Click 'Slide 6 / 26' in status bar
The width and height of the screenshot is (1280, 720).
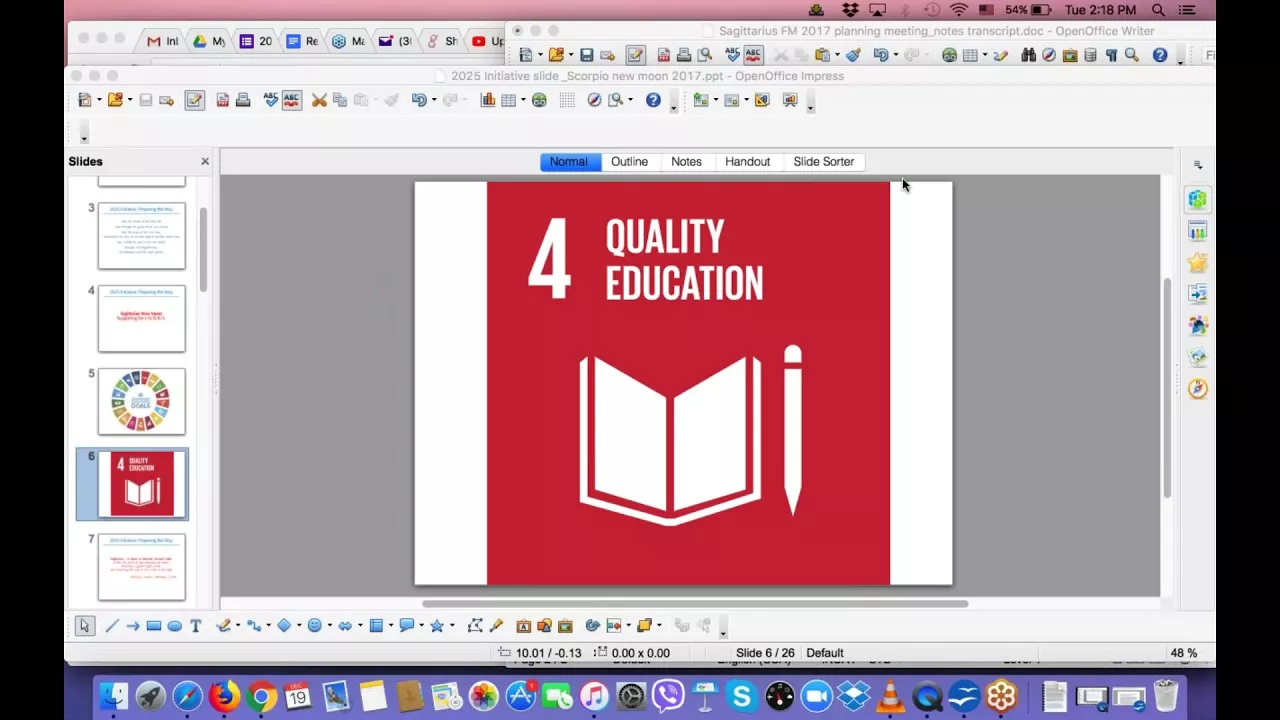coord(765,653)
